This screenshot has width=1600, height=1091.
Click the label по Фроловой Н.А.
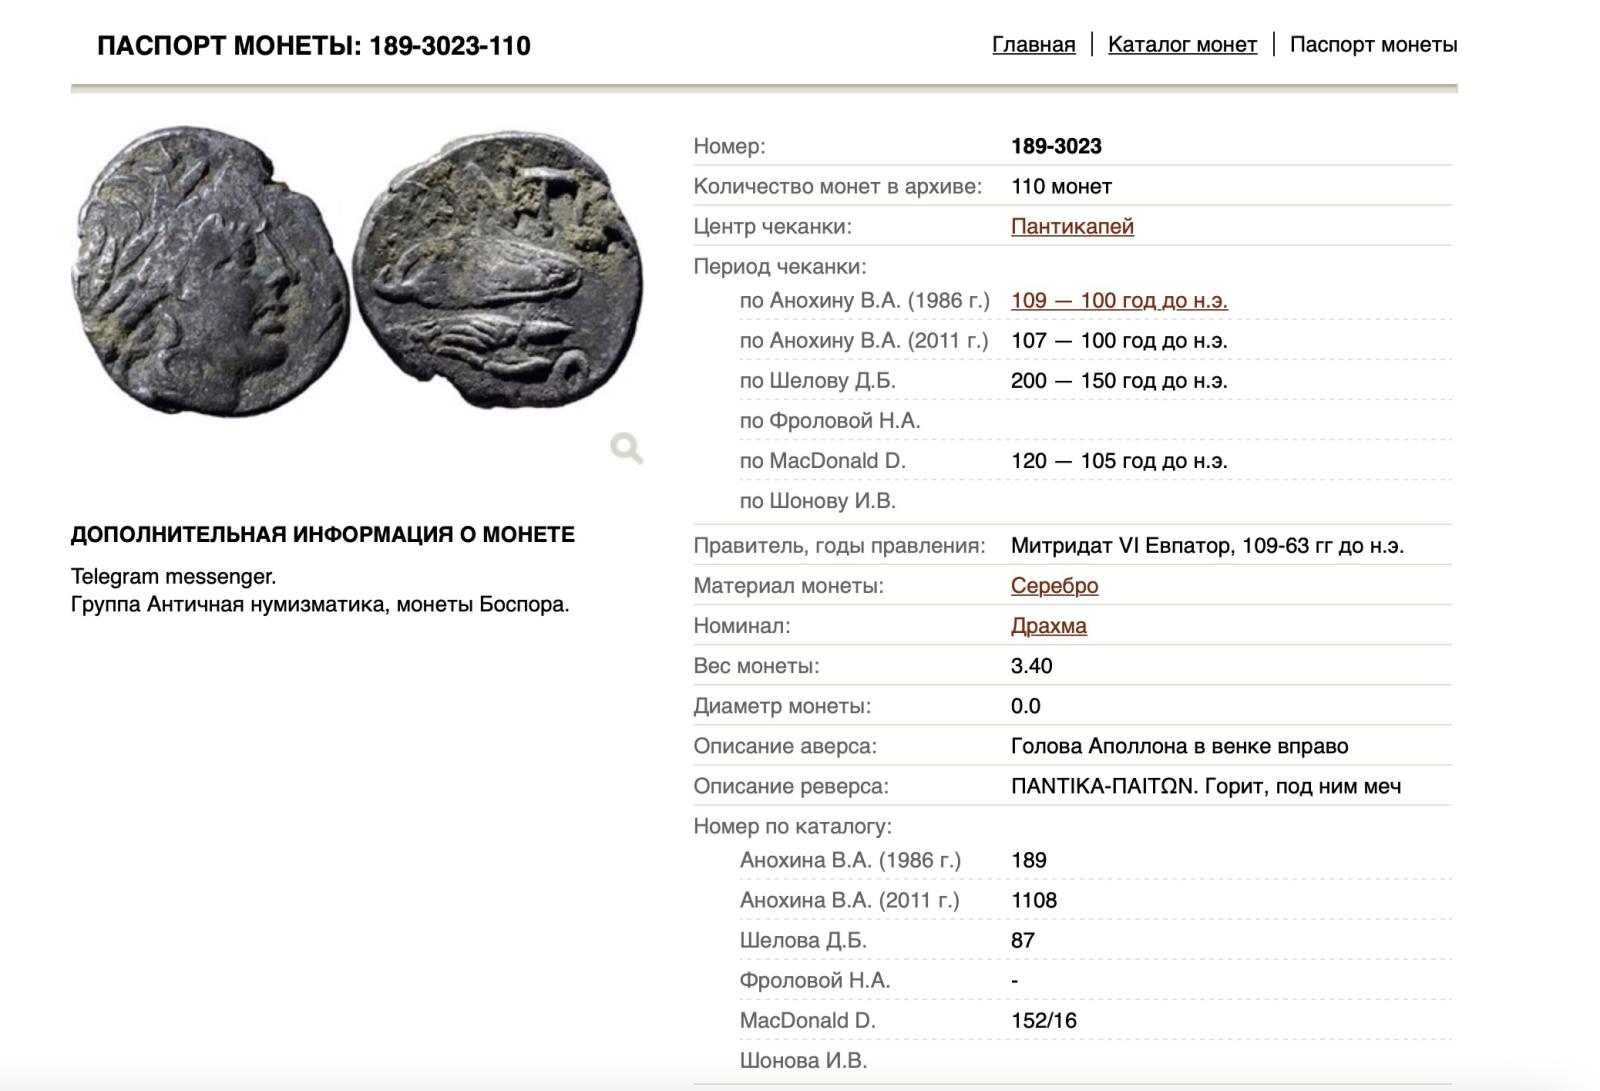(830, 420)
